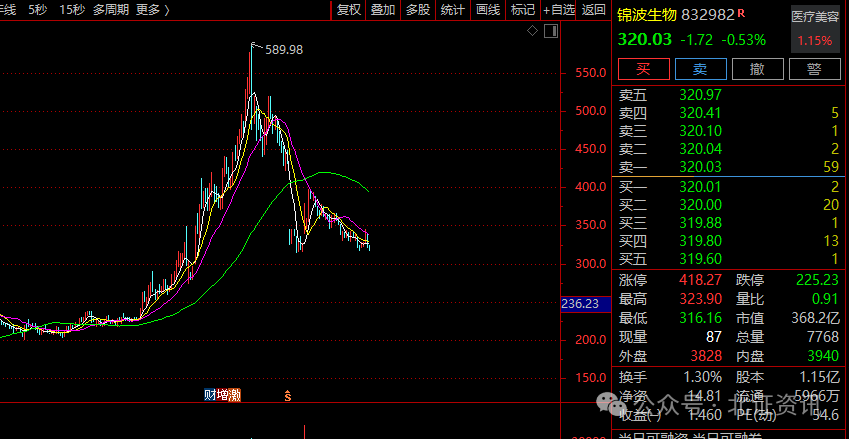The width and height of the screenshot is (849, 439).
Task: Select the 买二 320.00 order row
Action: coord(729,206)
